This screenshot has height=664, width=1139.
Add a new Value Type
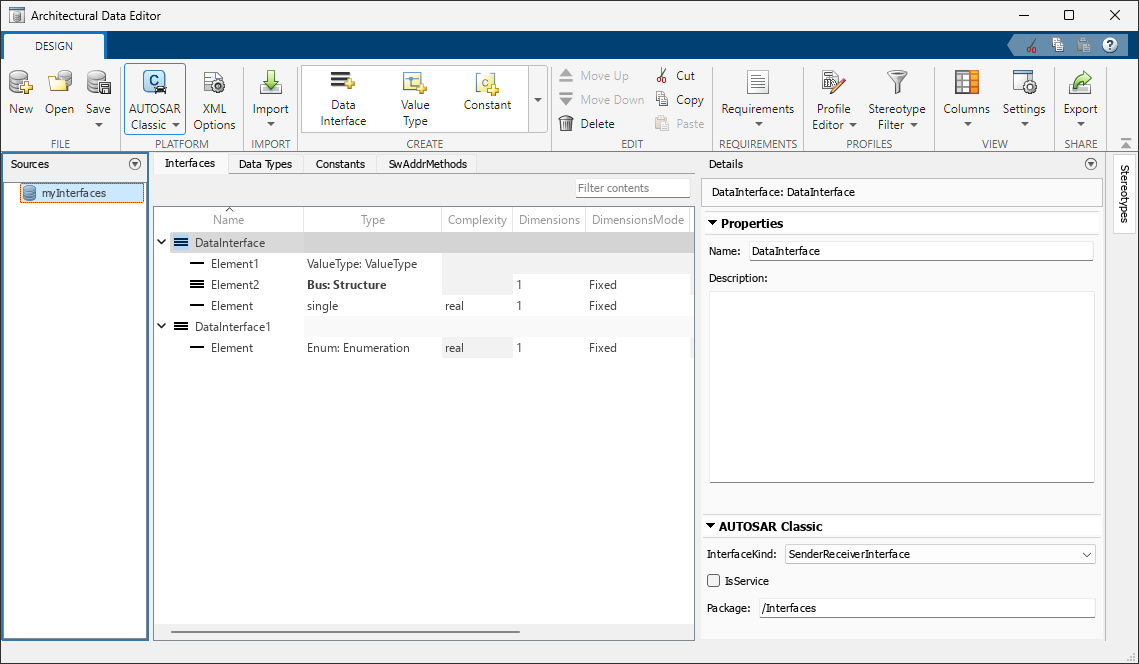415,99
